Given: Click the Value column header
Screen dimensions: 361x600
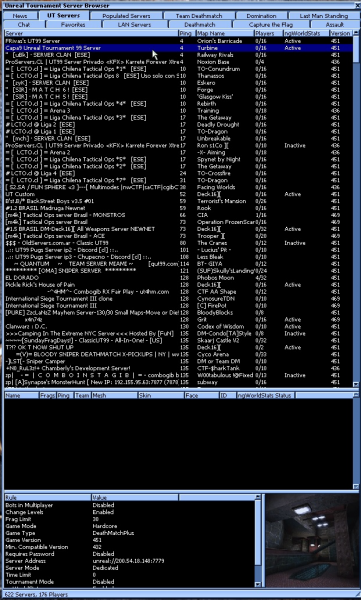Looking at the screenshot, I should 135,497.
